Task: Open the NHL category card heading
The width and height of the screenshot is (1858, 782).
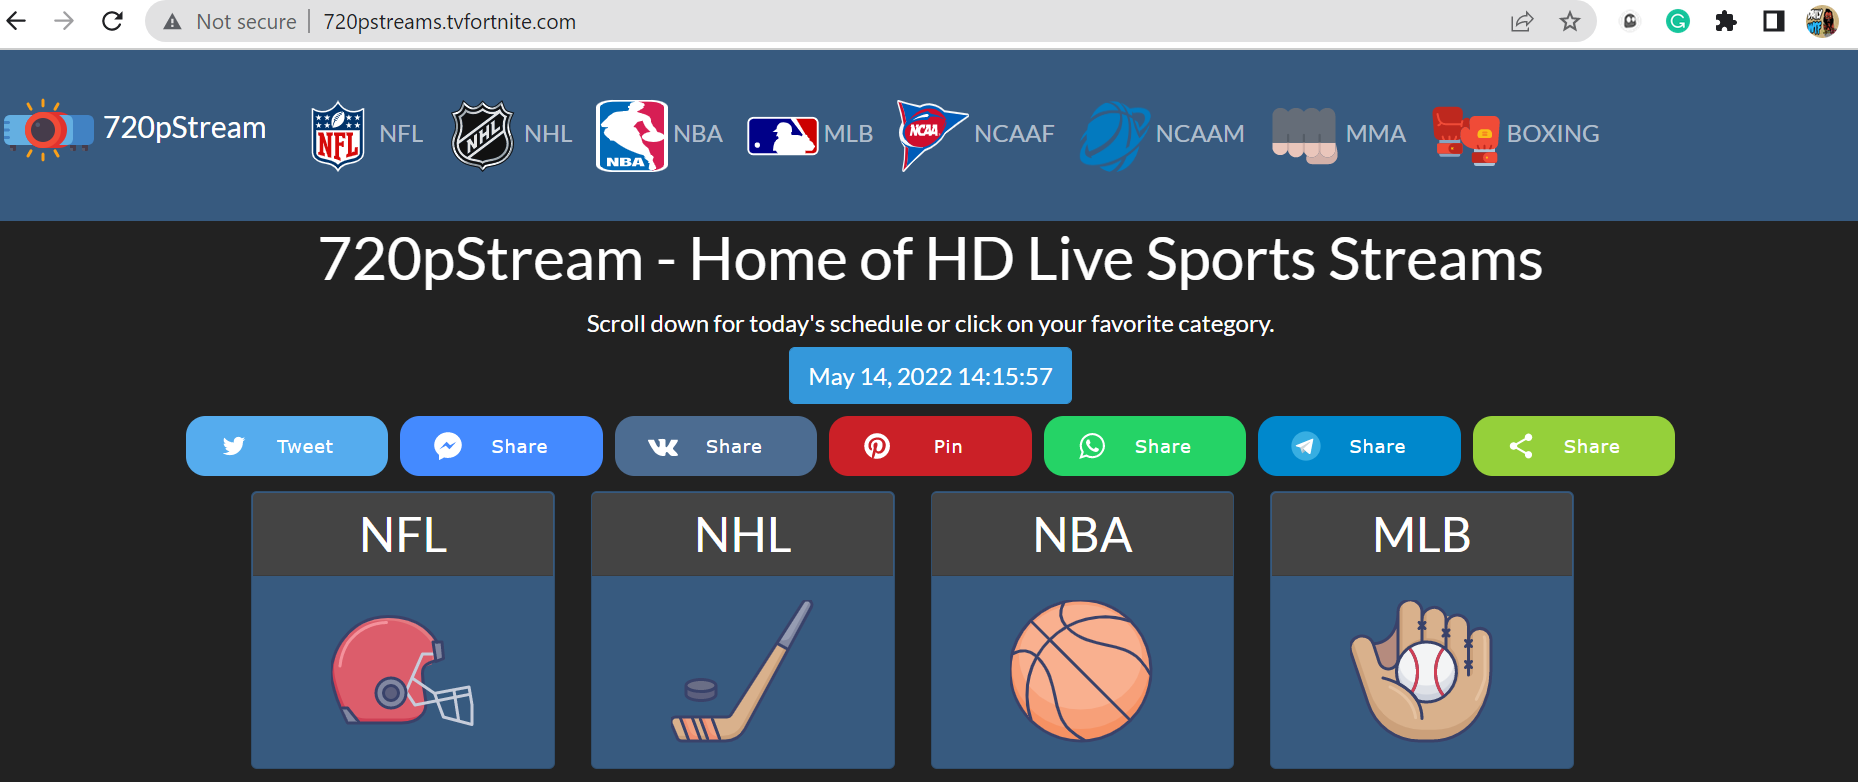Action: pyautogui.click(x=743, y=535)
